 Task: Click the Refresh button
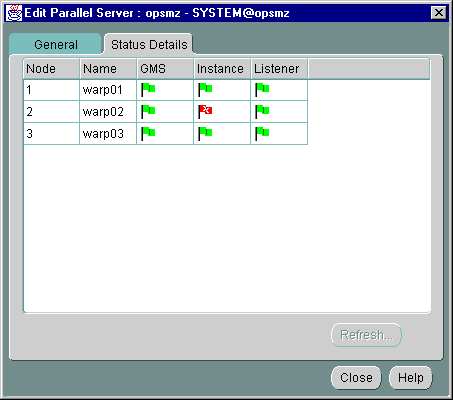point(366,335)
